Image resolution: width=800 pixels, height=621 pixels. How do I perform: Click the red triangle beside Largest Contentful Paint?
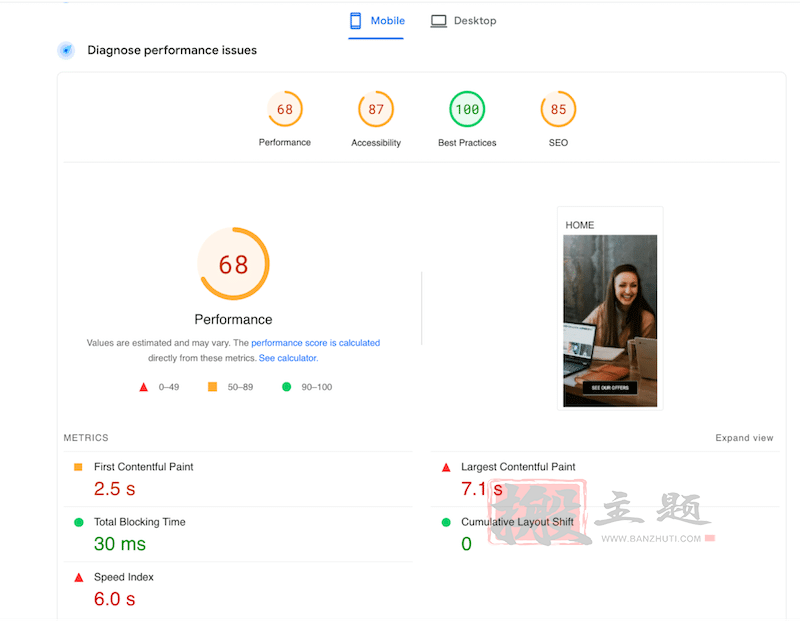coord(446,467)
